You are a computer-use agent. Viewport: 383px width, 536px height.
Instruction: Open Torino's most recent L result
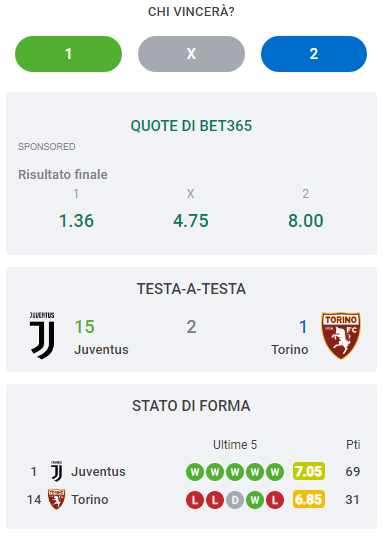tap(275, 500)
